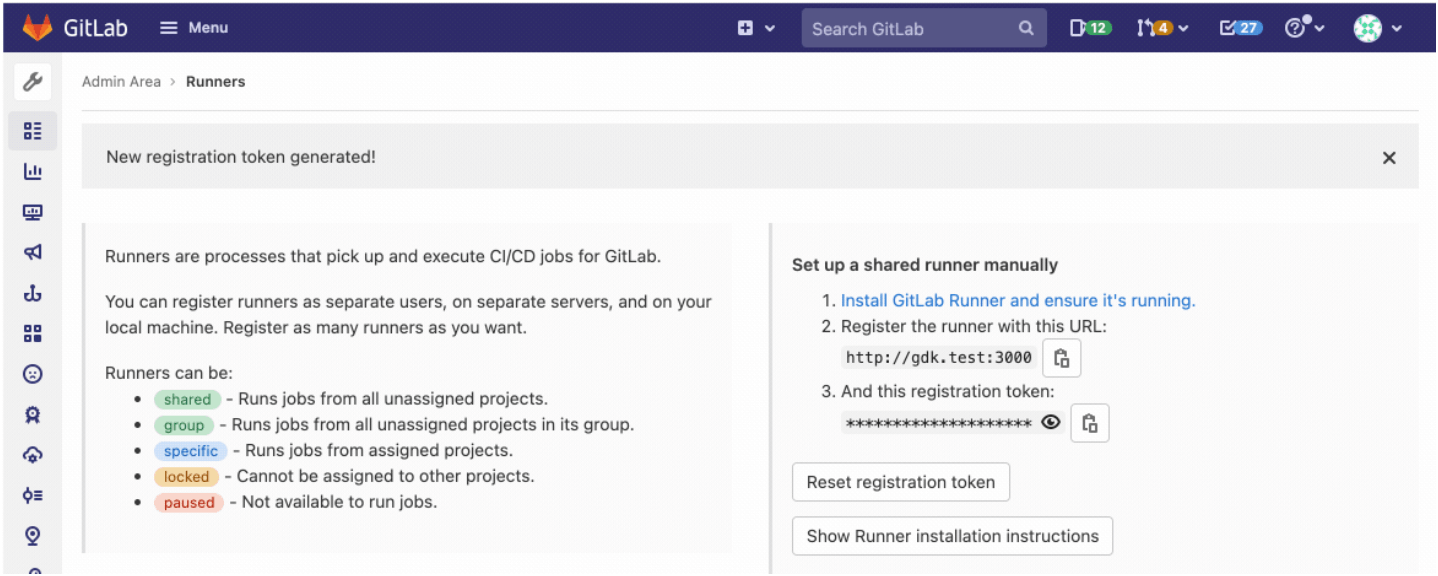Copy the runner registration URL
The height and width of the screenshot is (576, 1438).
[x=1061, y=357]
